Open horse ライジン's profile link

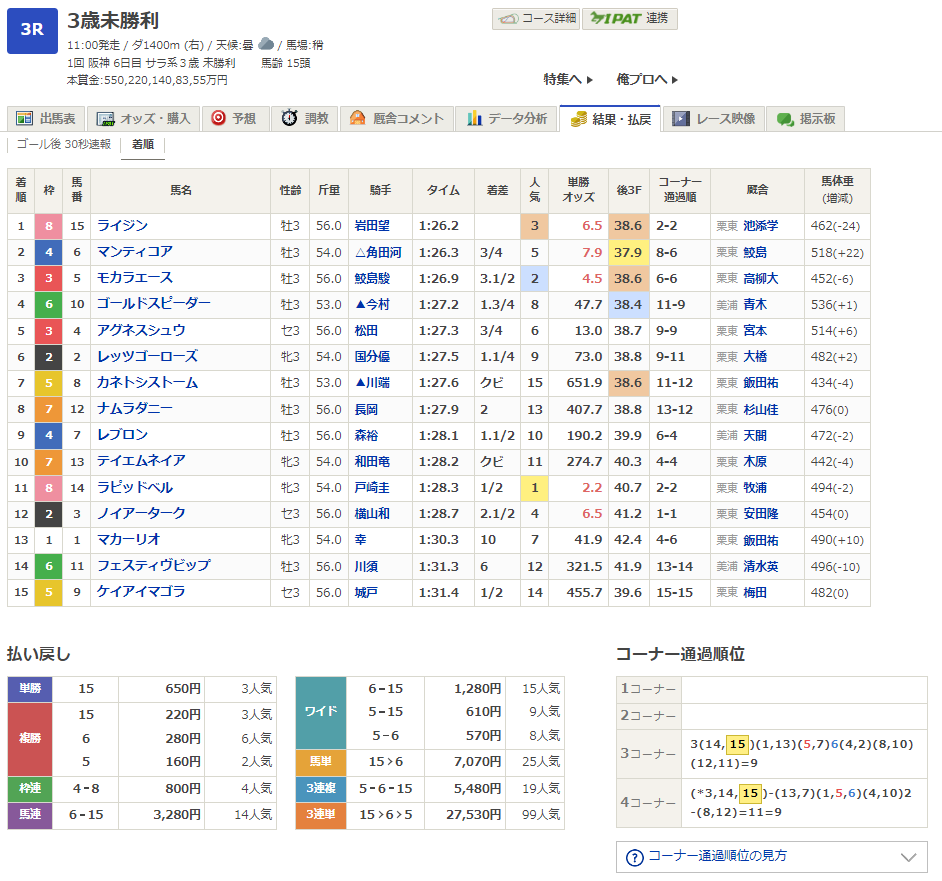pos(122,226)
